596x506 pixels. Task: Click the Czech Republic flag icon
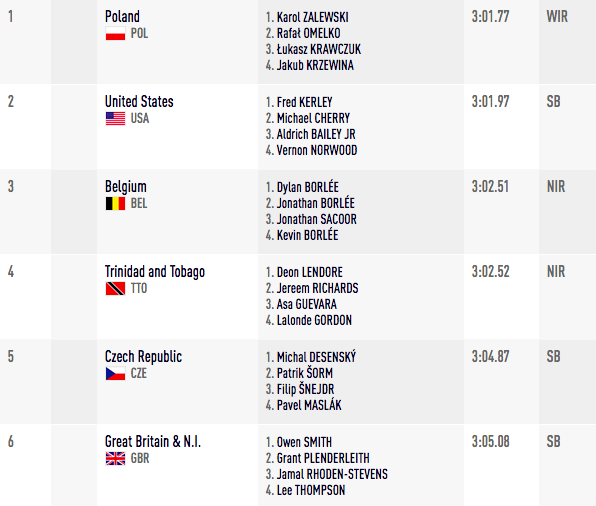(115, 374)
